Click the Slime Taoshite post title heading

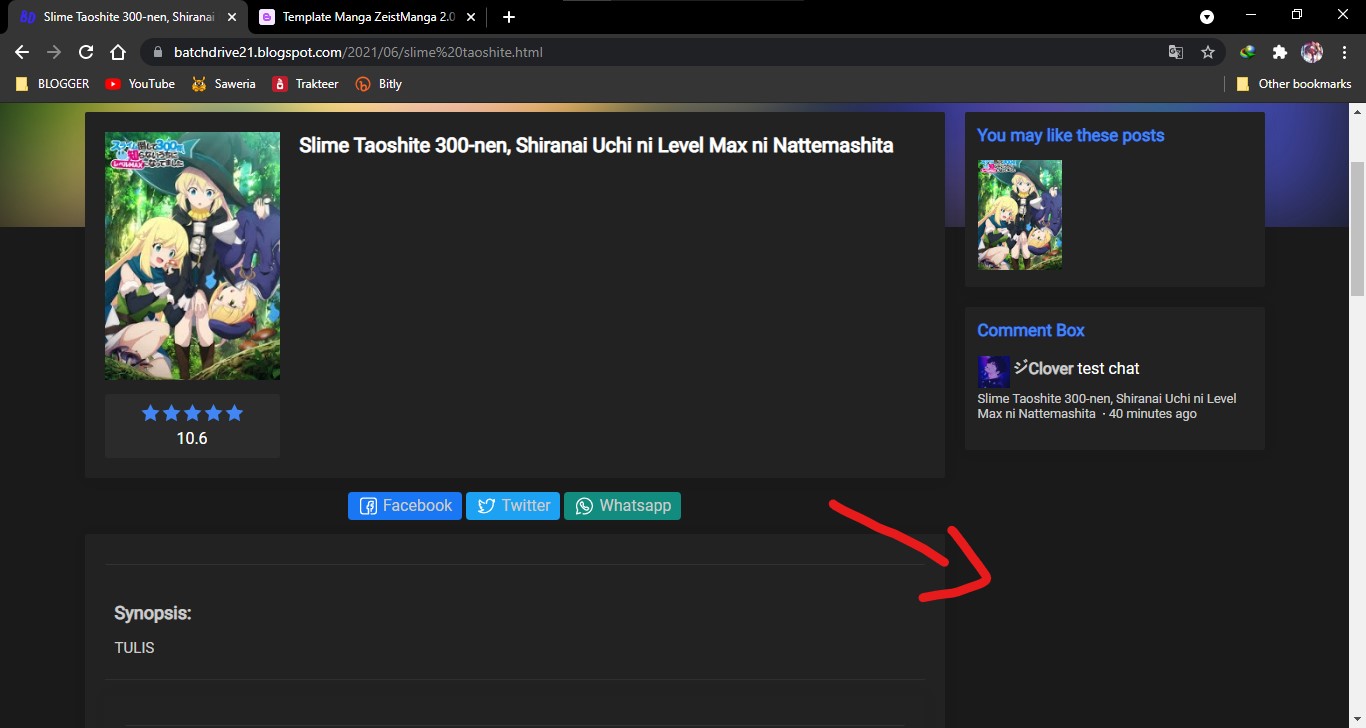(x=596, y=146)
